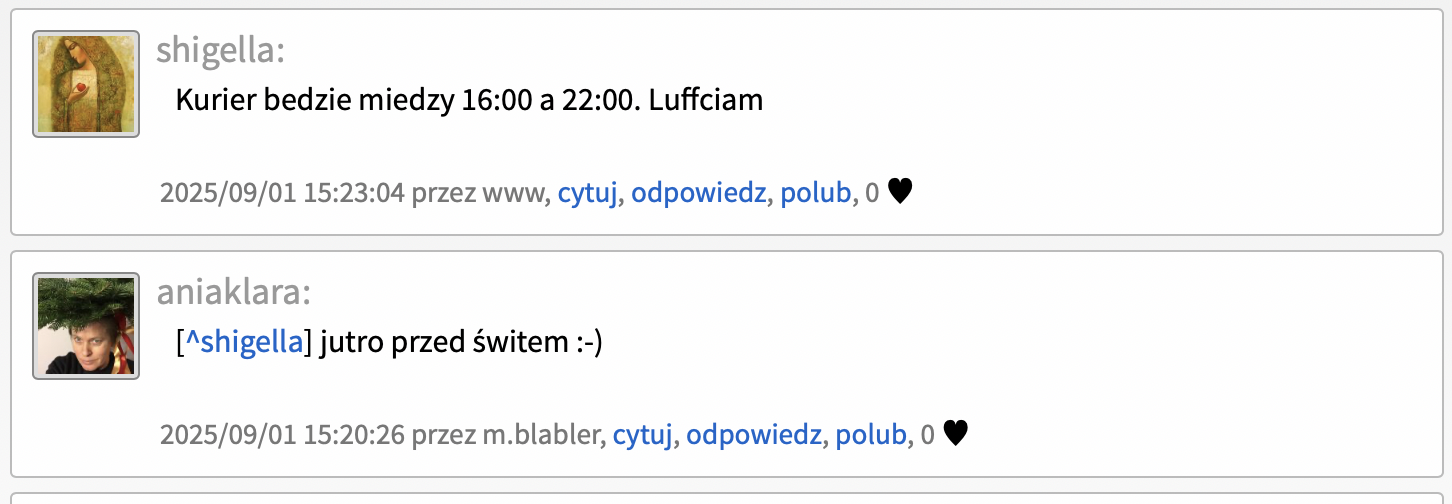This screenshot has height=504, width=1452.
Task: Quote shigella's post with cytuj
Action: [586, 193]
